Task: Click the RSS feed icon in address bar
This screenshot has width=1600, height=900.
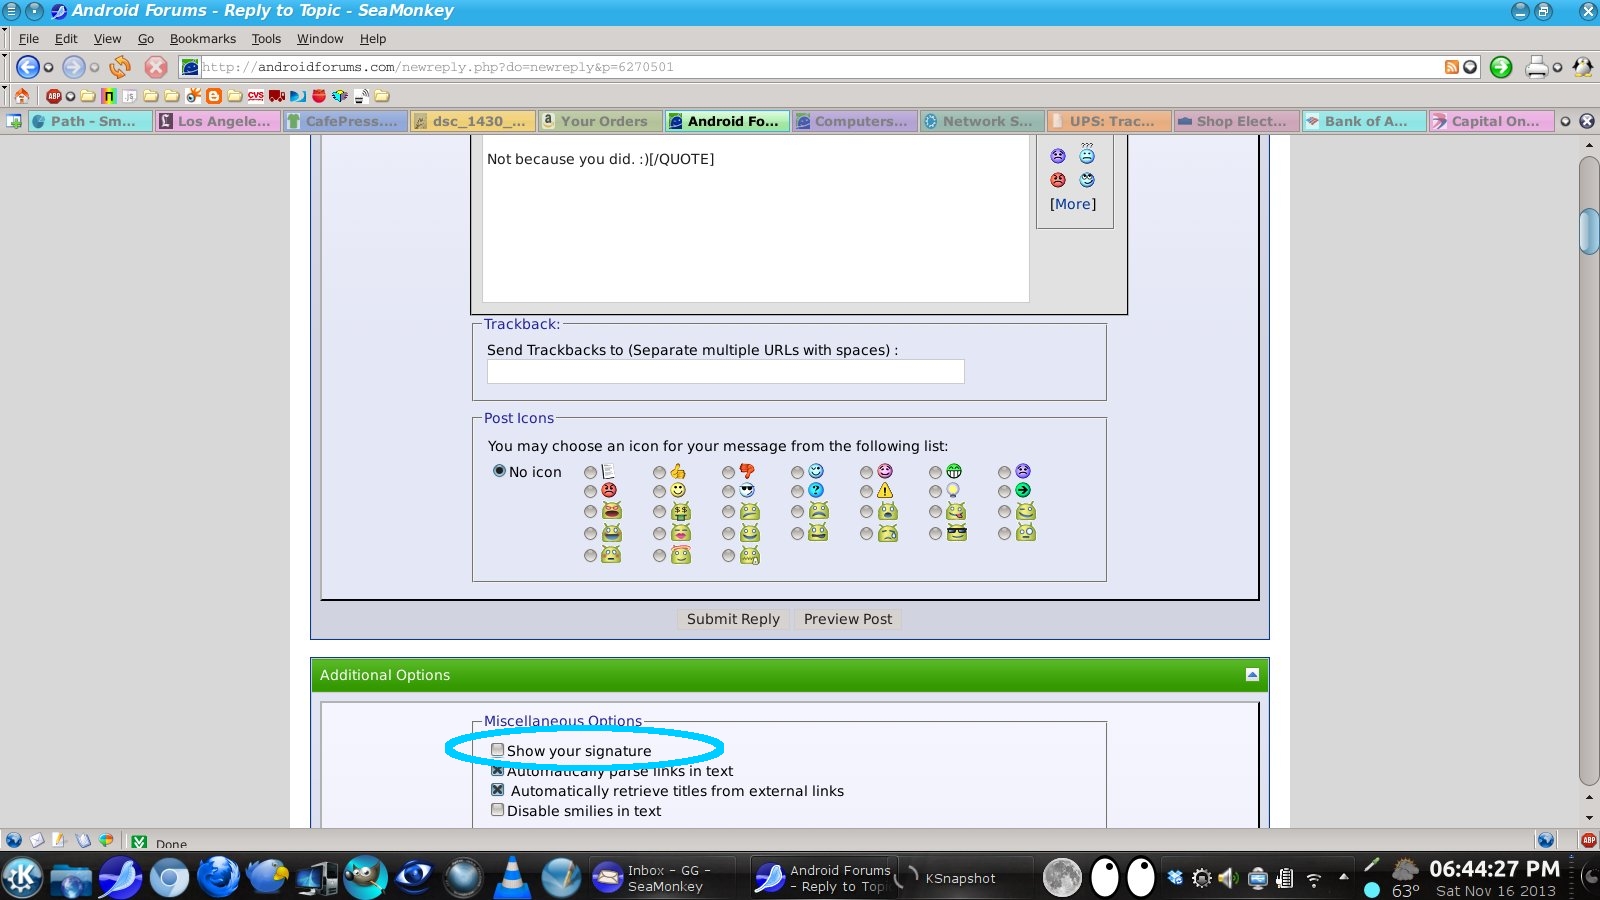Action: pyautogui.click(x=1451, y=67)
